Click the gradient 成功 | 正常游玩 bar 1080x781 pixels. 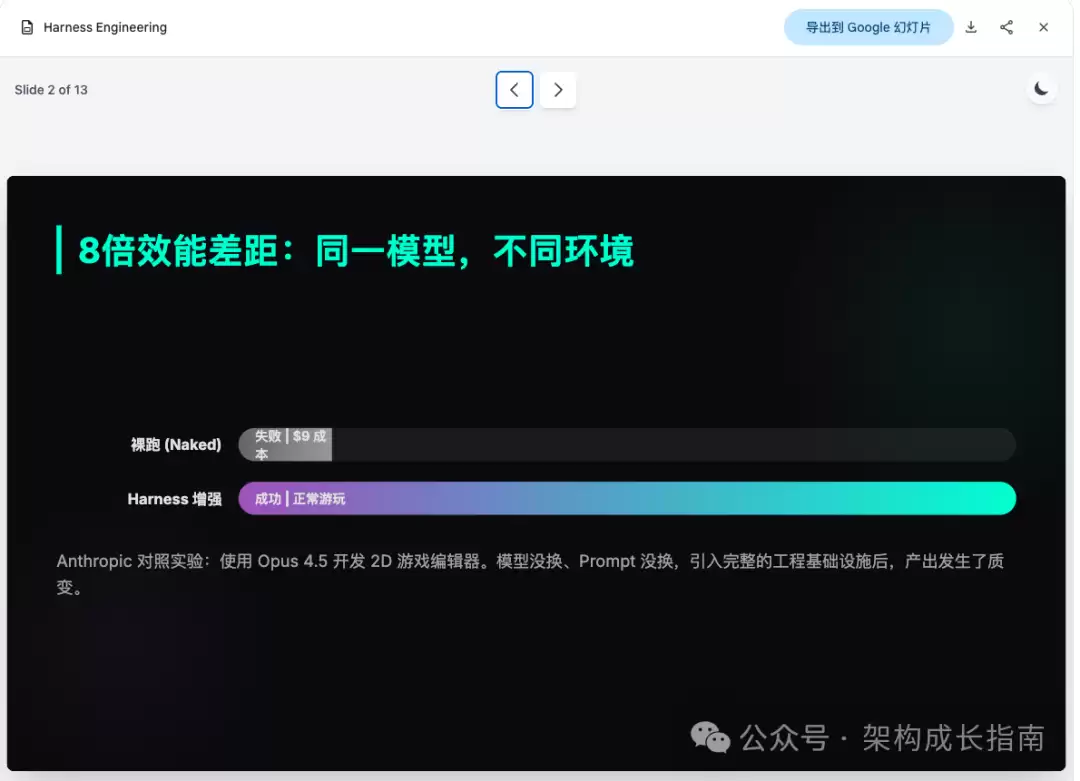pos(626,498)
